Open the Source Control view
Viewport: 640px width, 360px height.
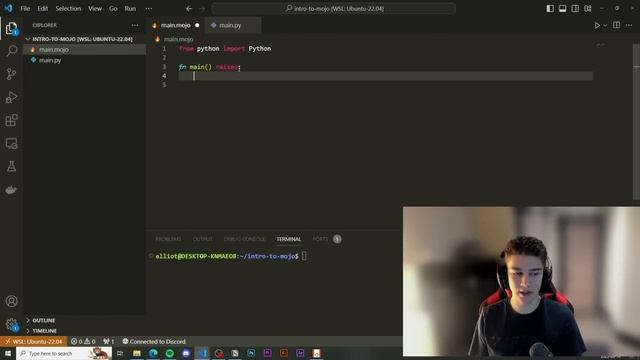click(x=11, y=74)
